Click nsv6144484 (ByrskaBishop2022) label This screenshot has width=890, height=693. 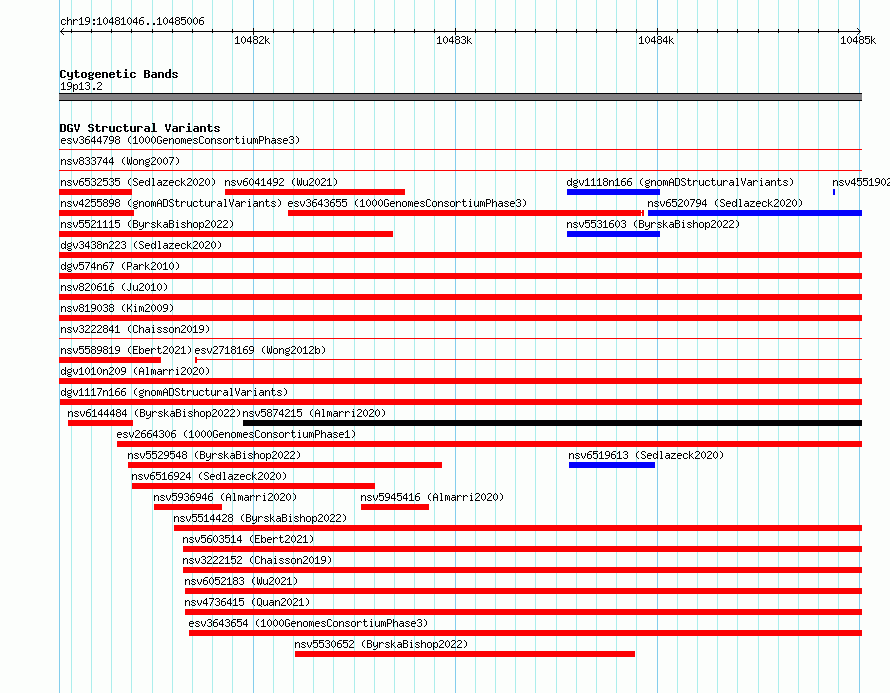click(x=154, y=413)
